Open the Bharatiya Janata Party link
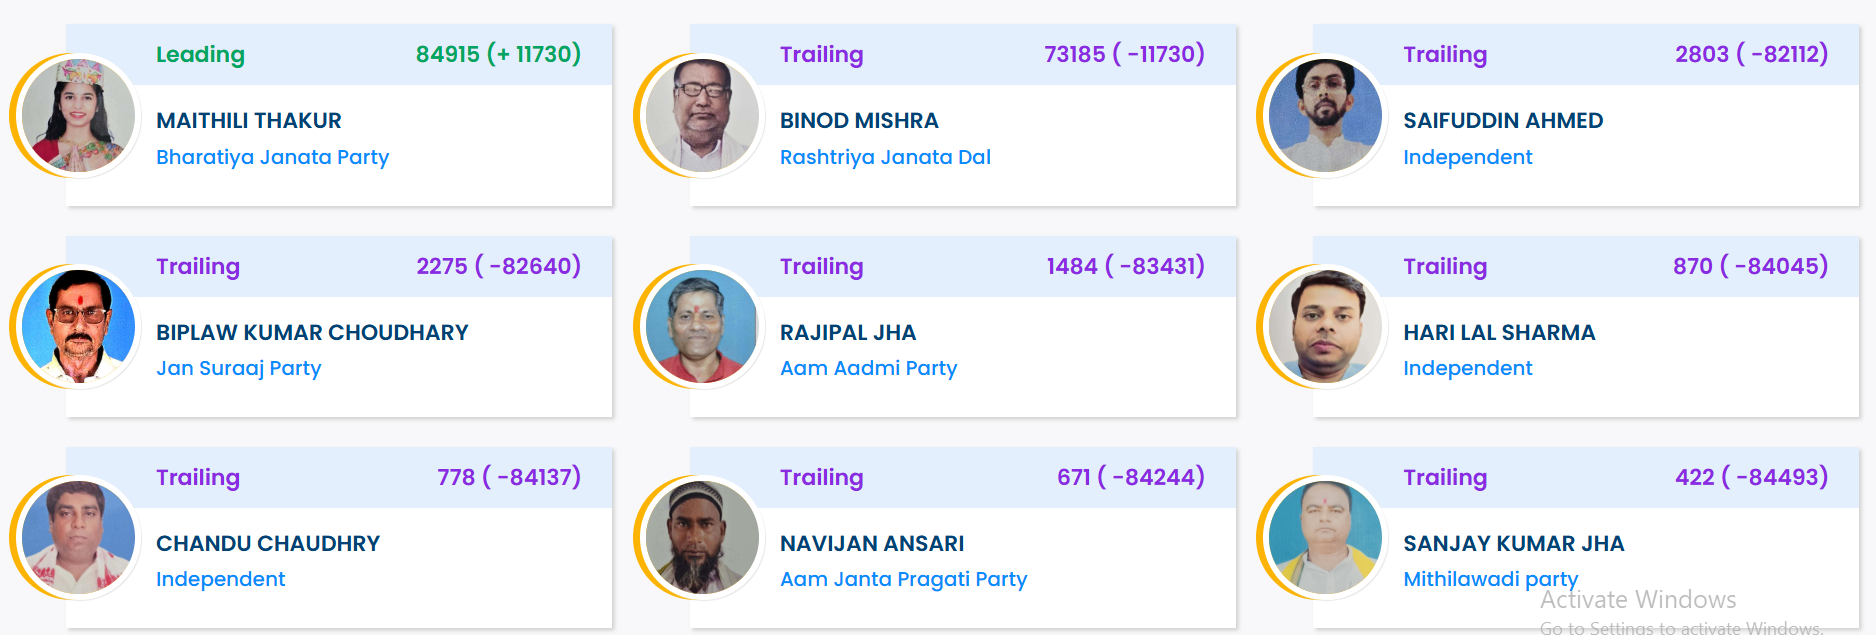 tap(273, 157)
